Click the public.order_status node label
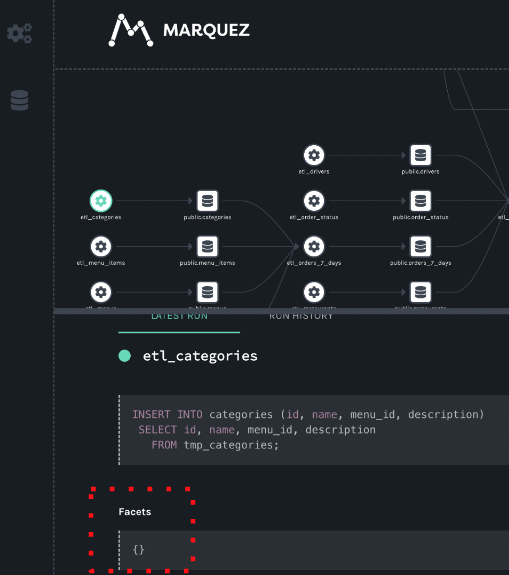509x575 pixels. point(420,217)
